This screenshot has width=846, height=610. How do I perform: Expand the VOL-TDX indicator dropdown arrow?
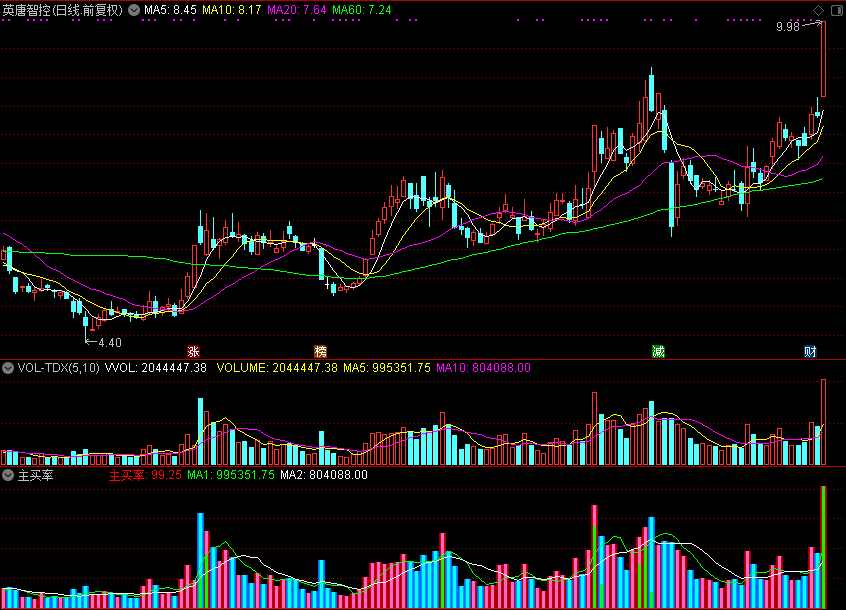(8, 368)
